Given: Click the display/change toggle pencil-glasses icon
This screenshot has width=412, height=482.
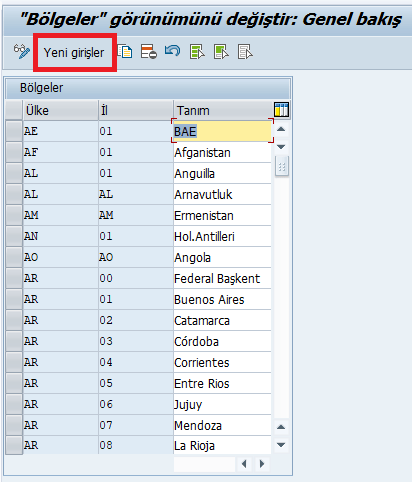Looking at the screenshot, I should (x=22, y=52).
